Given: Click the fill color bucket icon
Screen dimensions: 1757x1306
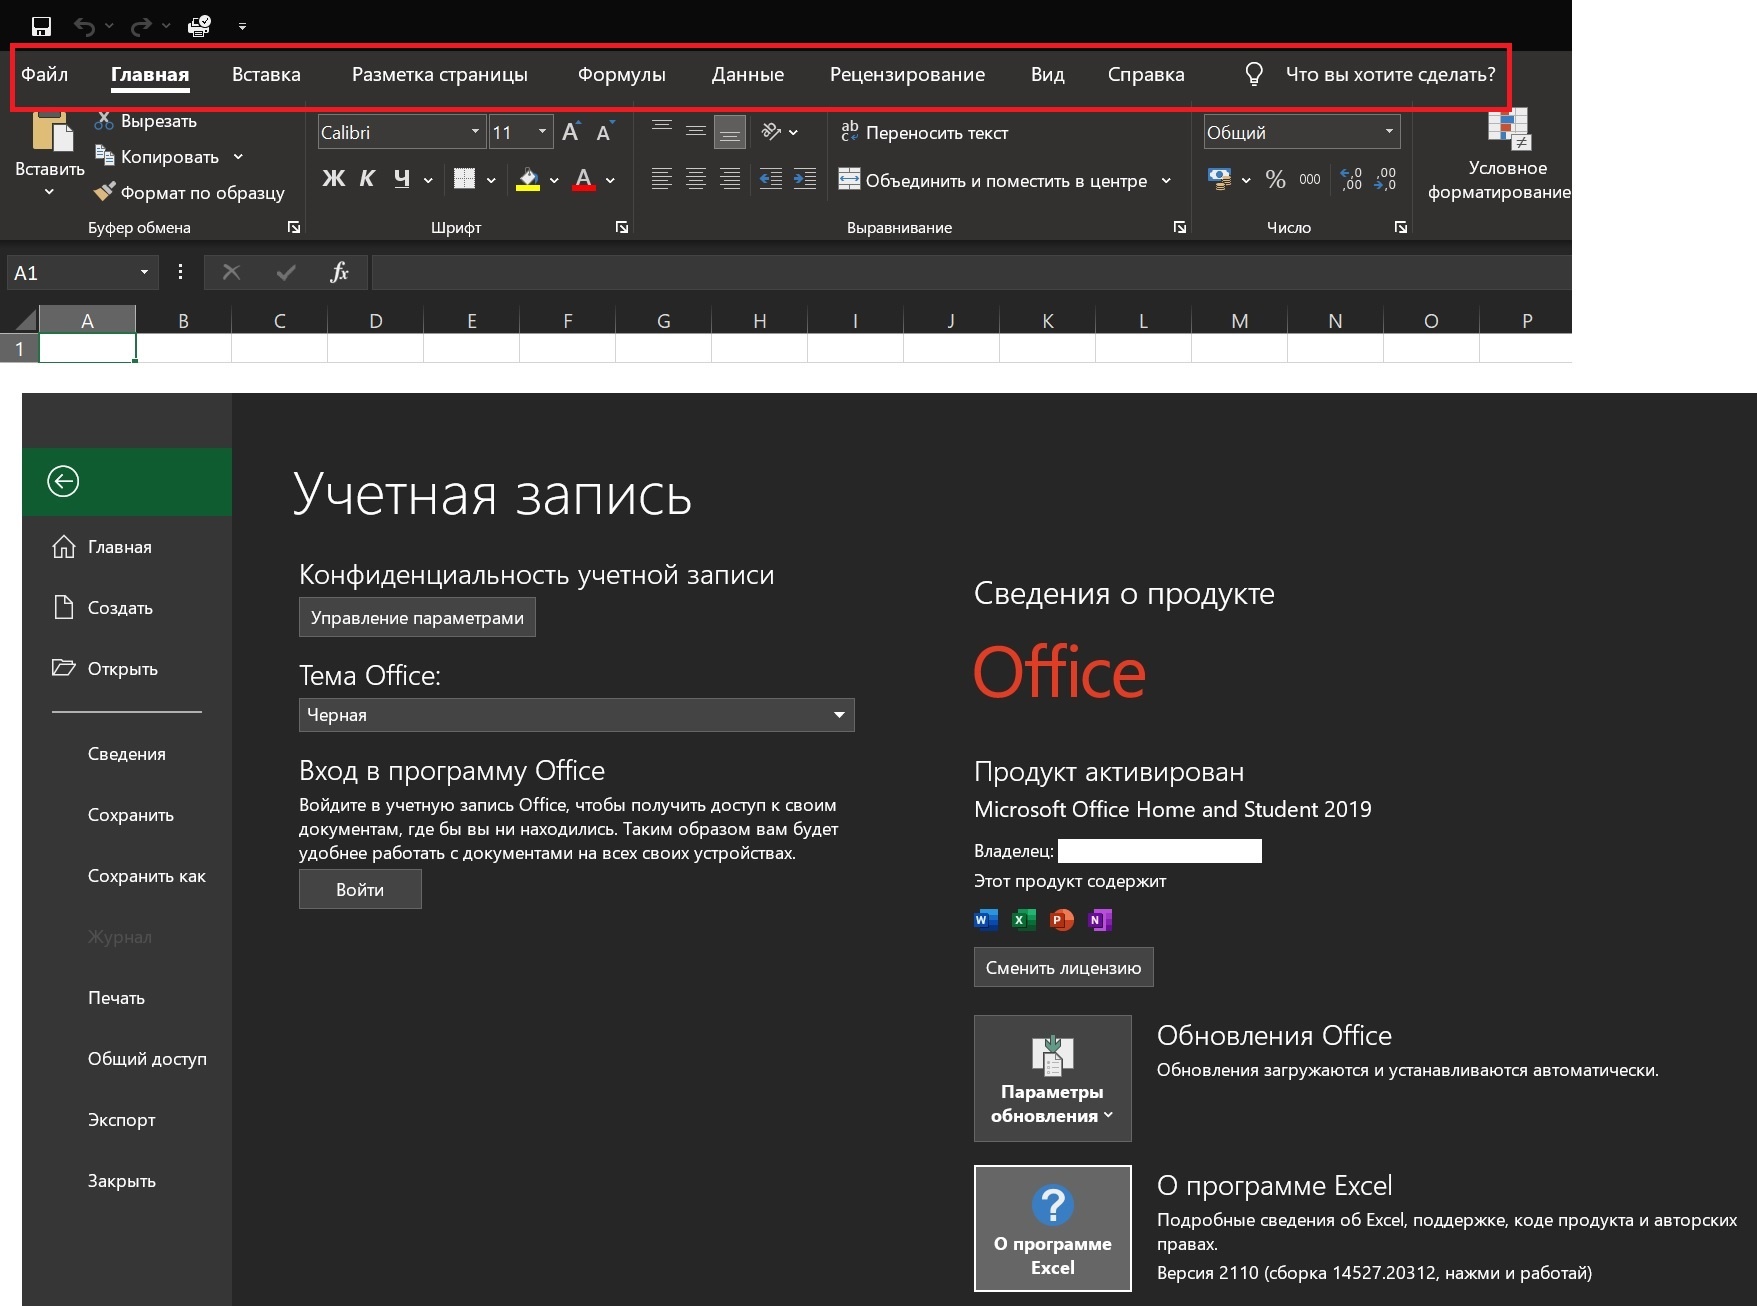Looking at the screenshot, I should point(528,180).
